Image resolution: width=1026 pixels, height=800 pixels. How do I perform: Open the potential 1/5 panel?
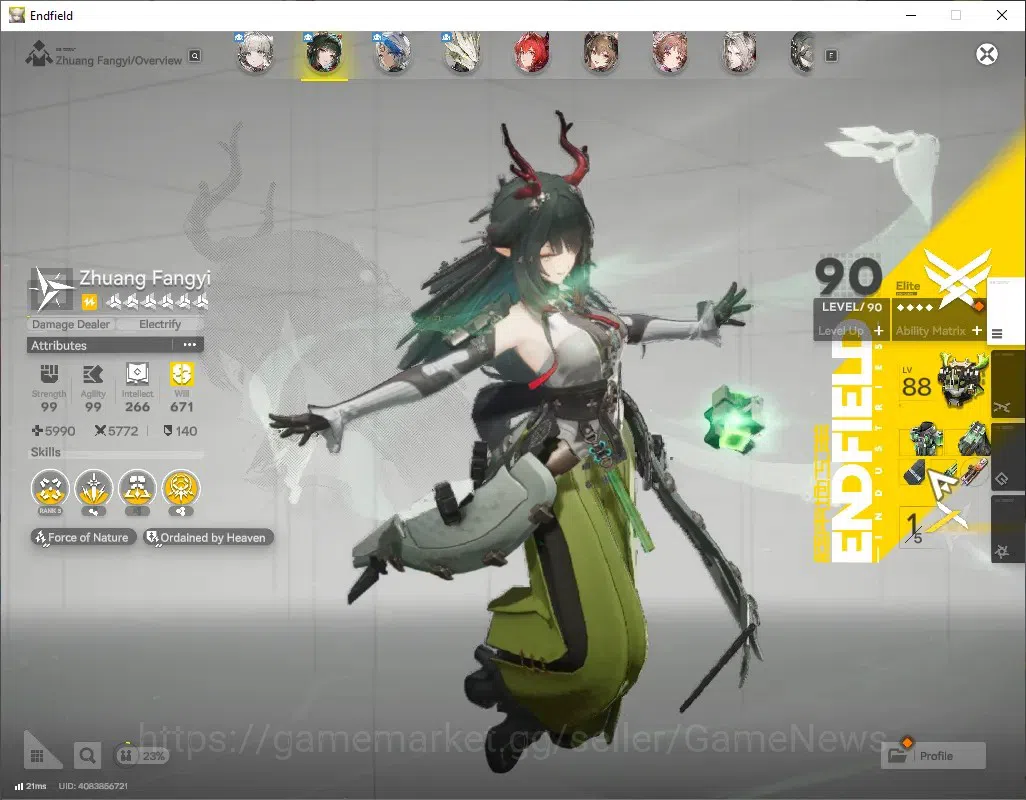[936, 527]
